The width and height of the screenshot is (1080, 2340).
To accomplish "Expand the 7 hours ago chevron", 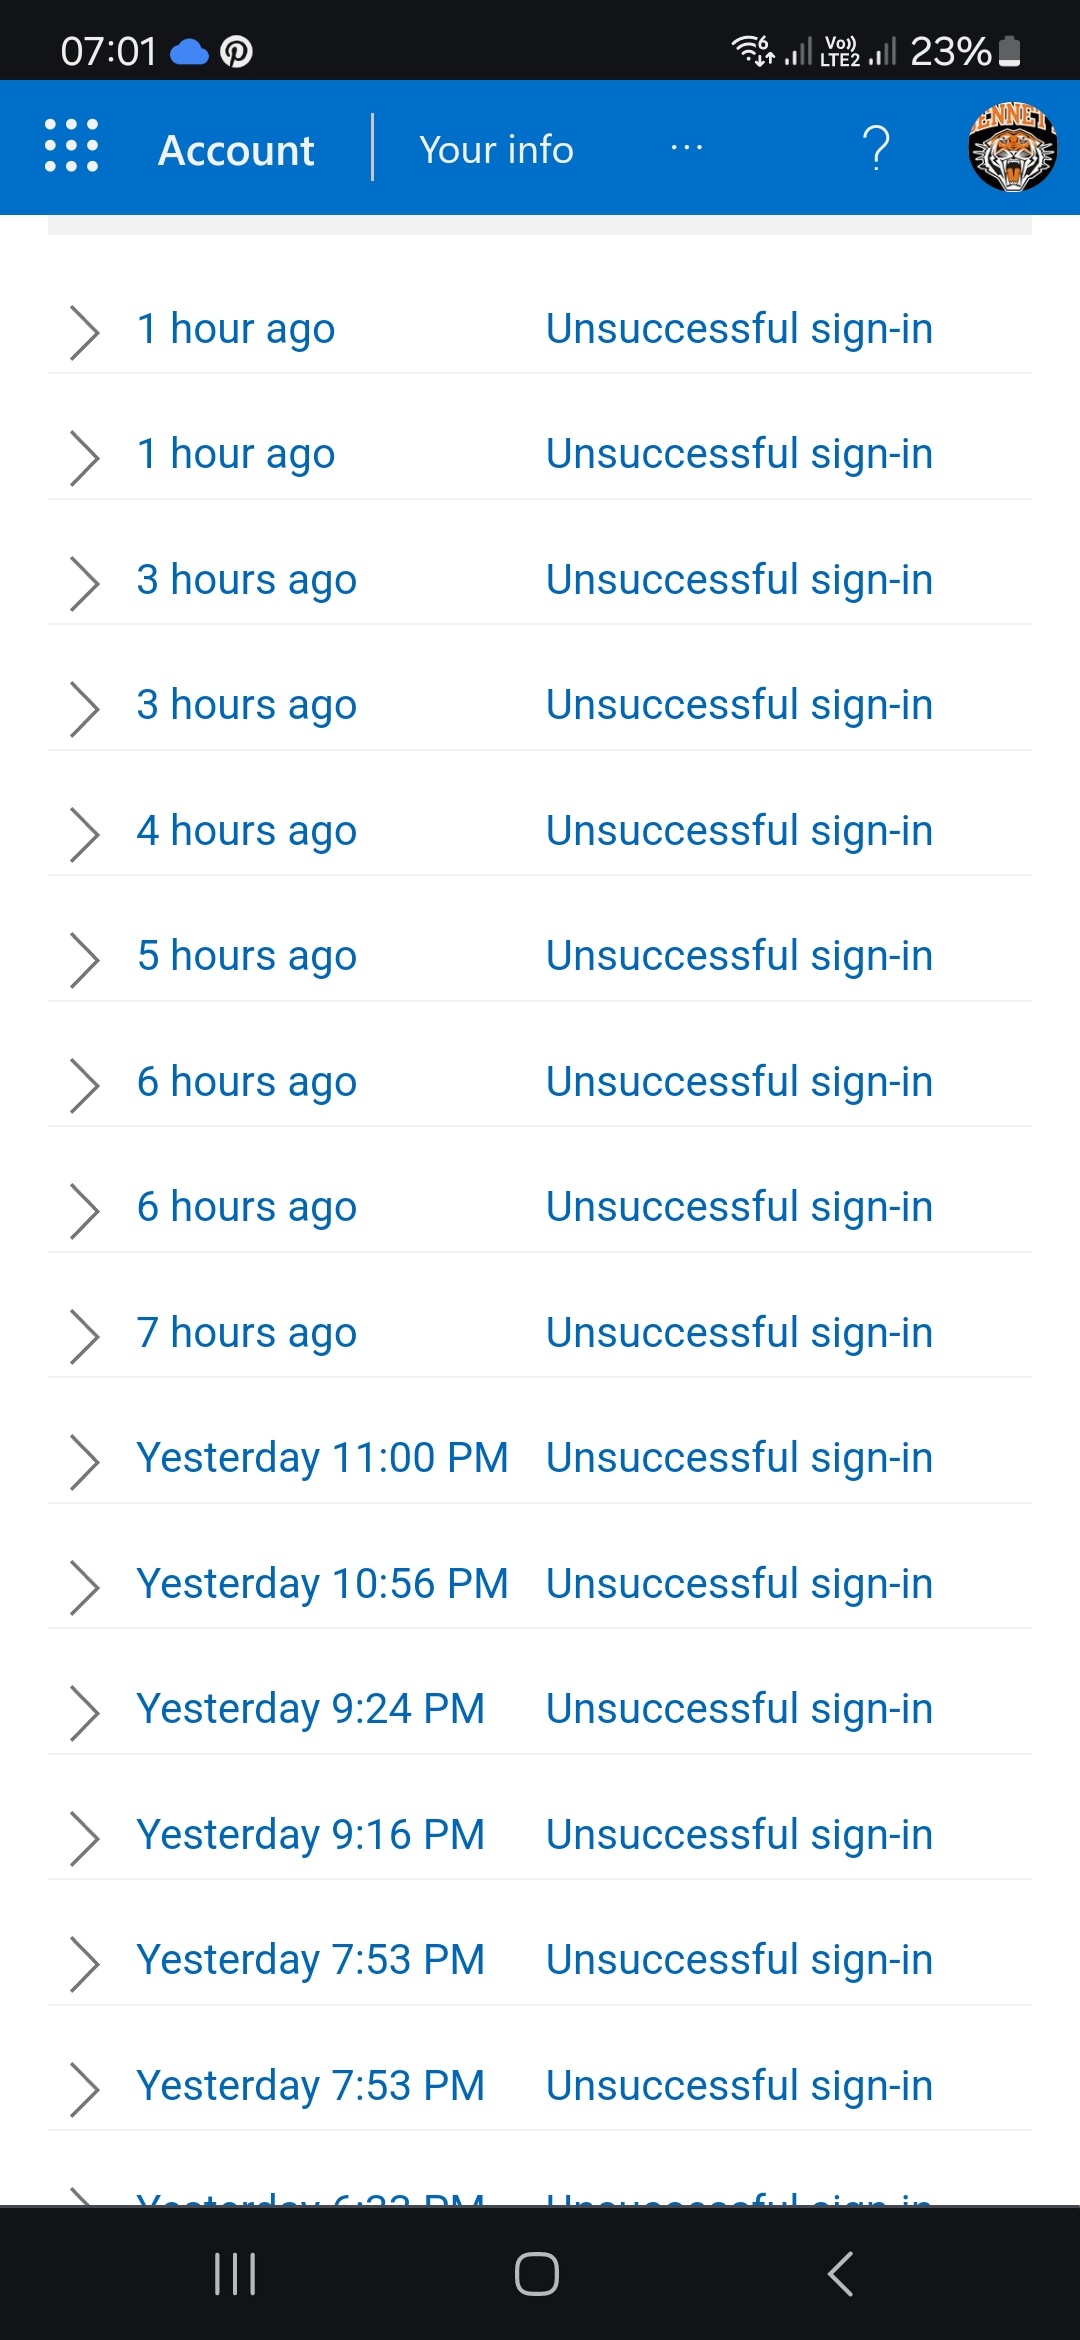I will click(84, 1336).
